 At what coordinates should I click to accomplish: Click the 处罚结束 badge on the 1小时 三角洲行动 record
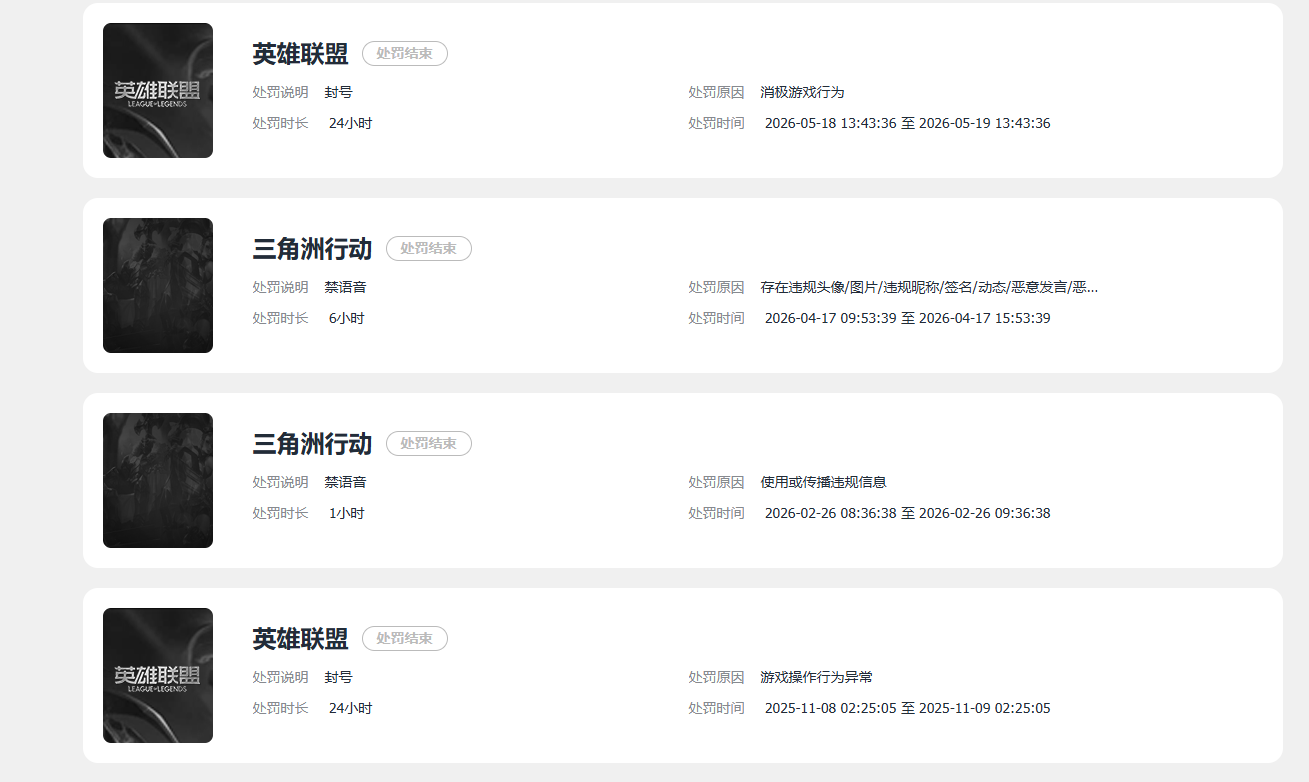[x=429, y=444]
